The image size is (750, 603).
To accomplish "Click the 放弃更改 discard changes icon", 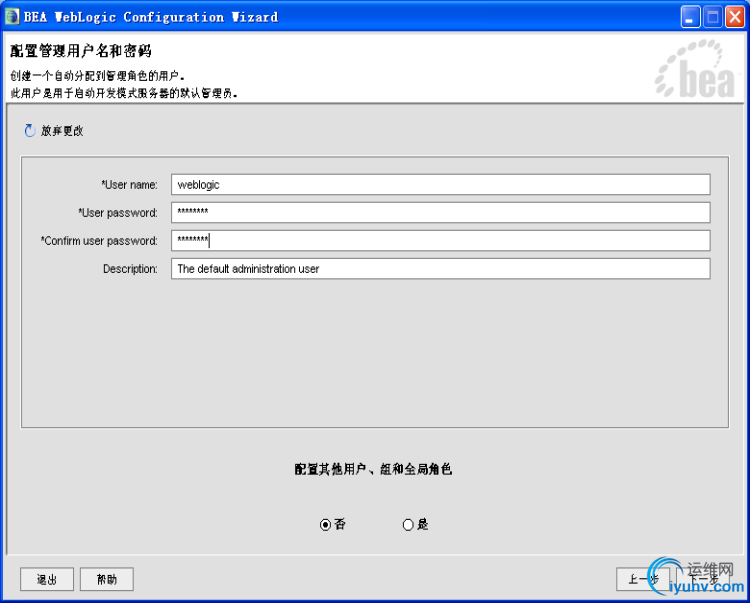I will (x=30, y=131).
